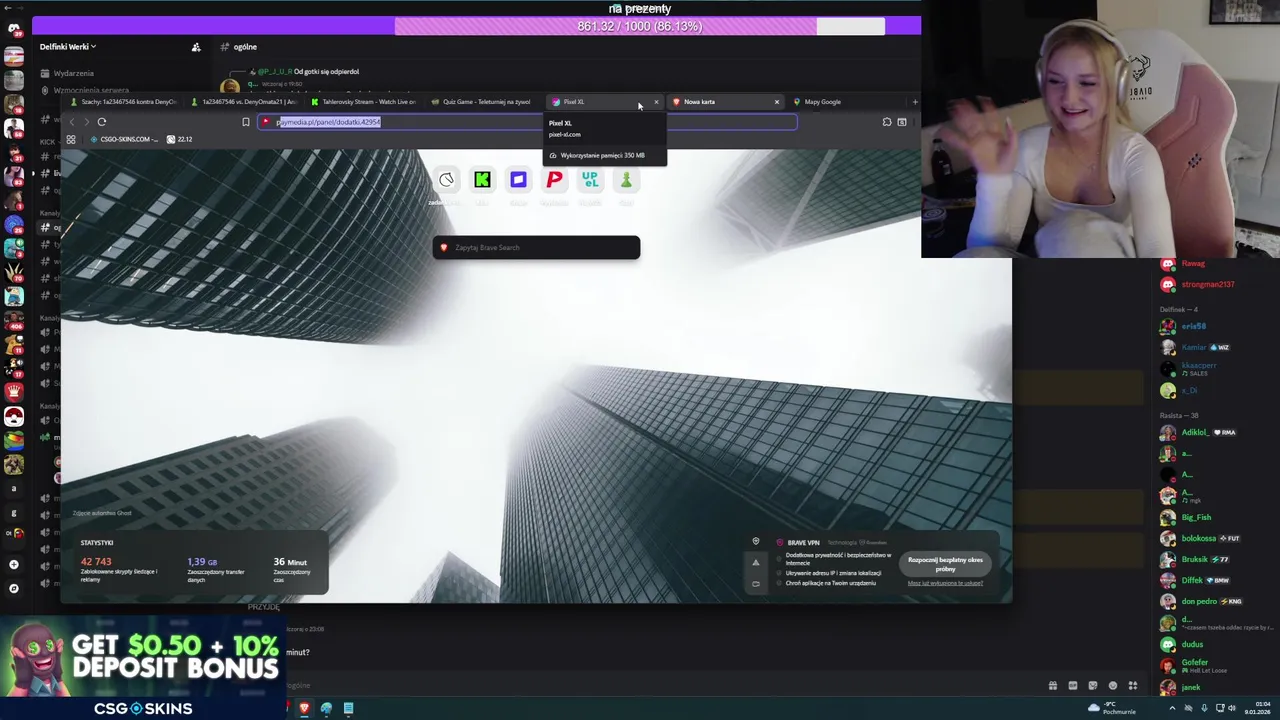The height and width of the screenshot is (720, 1280).
Task: Select the Brave rewards triangle card icon
Action: pos(756,562)
